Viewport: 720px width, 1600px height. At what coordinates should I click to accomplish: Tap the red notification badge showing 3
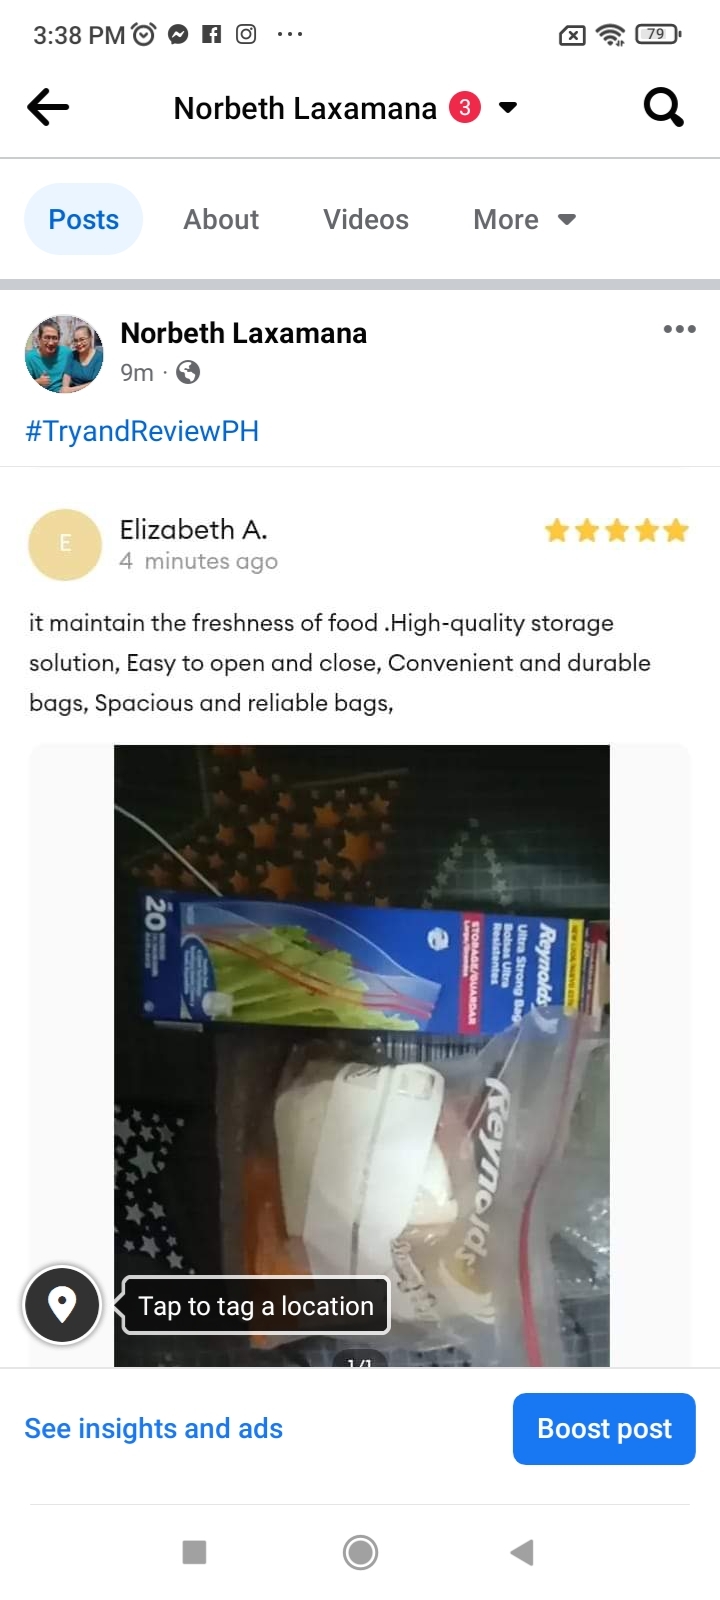click(464, 107)
